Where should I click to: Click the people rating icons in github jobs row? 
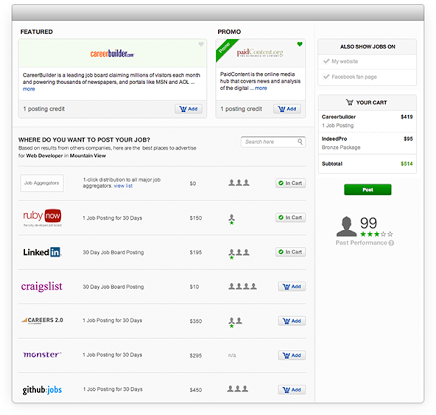238,389
